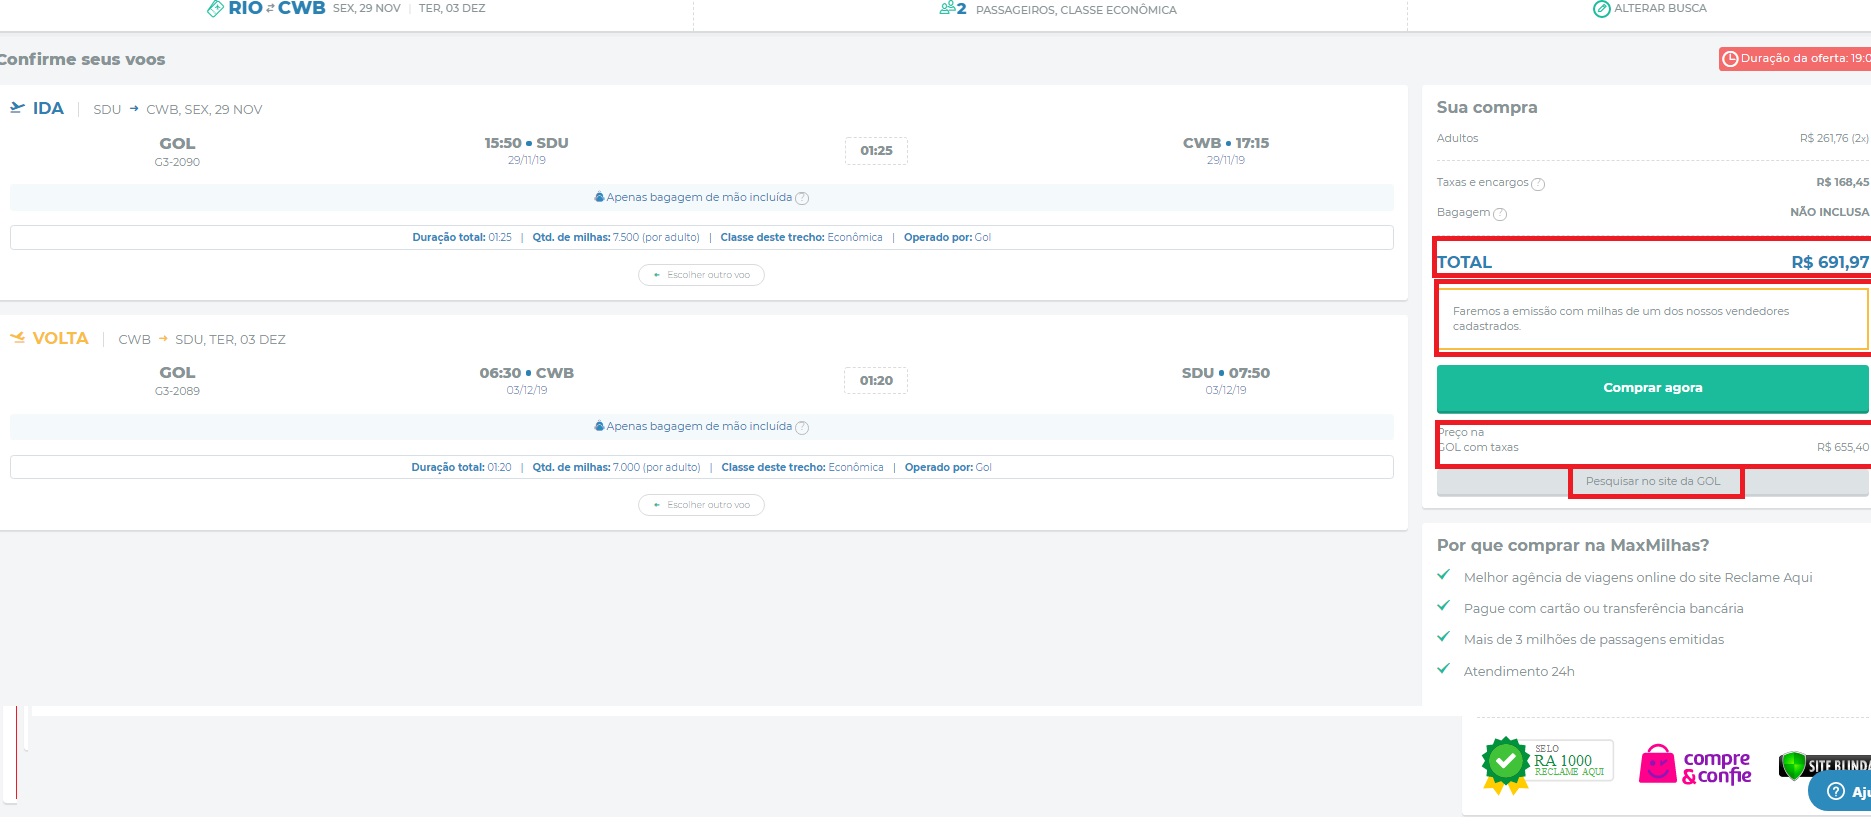
Task: Click the TOTAL price R$ 691,97
Action: click(x=1829, y=262)
